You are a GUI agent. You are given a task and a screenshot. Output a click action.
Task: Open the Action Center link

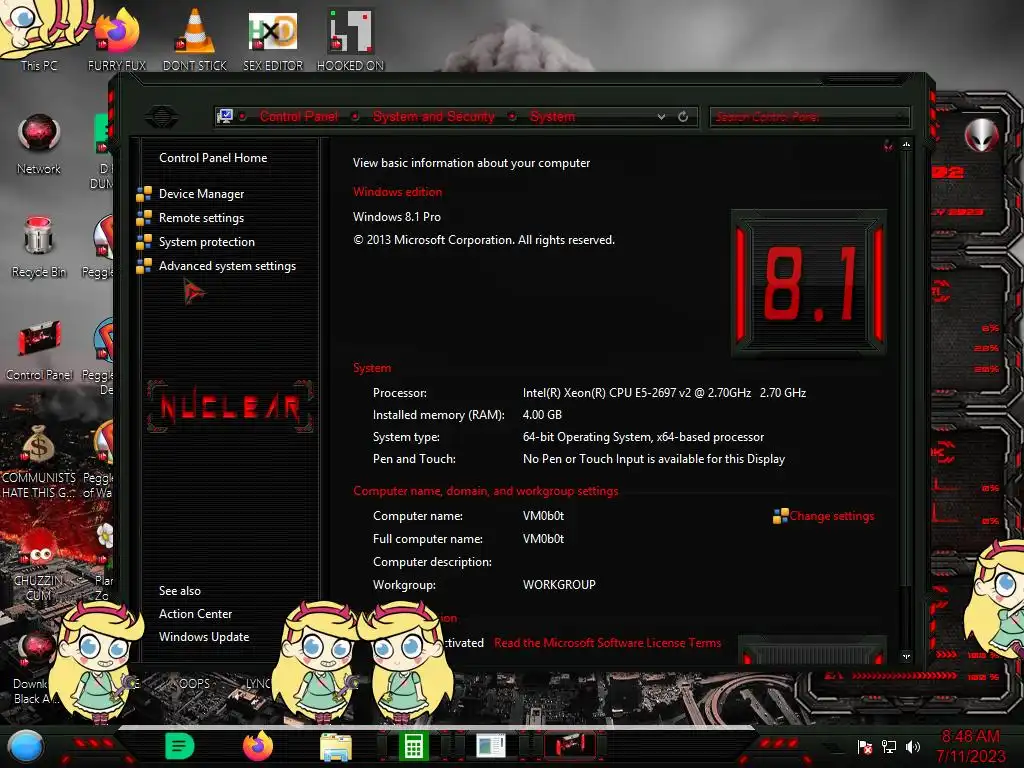click(x=195, y=614)
